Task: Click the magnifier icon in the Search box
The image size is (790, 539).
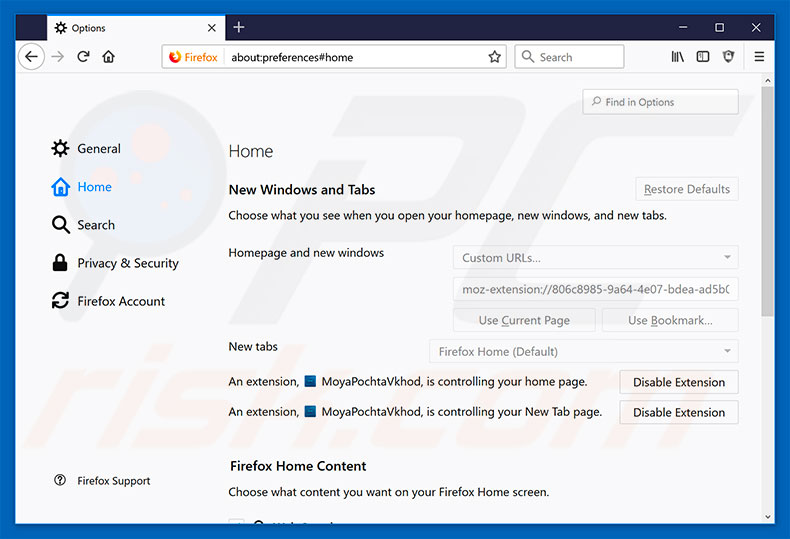Action: tap(528, 56)
